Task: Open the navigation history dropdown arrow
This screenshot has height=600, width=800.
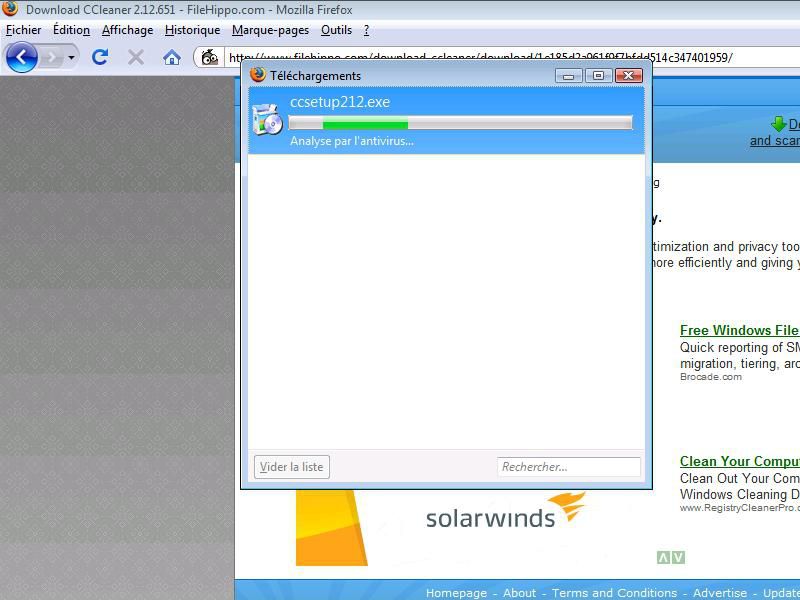Action: 71,57
